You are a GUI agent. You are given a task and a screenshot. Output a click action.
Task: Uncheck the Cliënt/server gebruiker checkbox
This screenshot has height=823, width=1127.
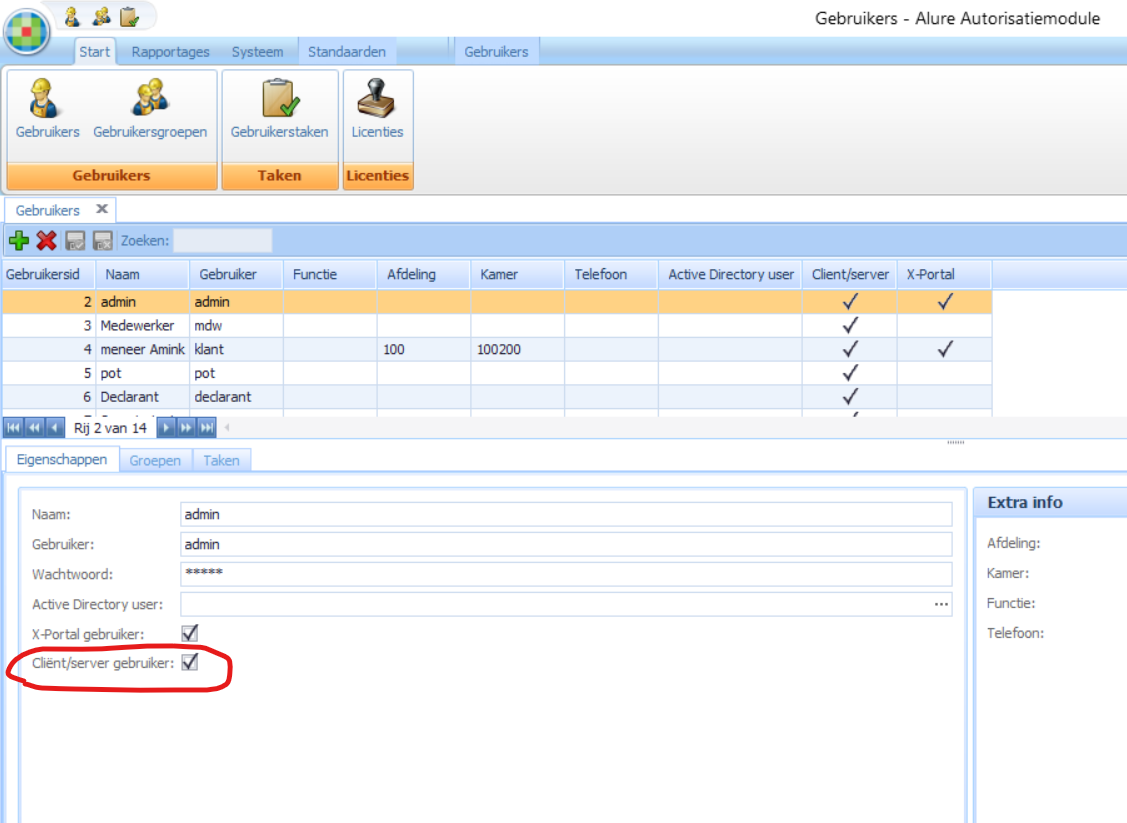pos(189,663)
